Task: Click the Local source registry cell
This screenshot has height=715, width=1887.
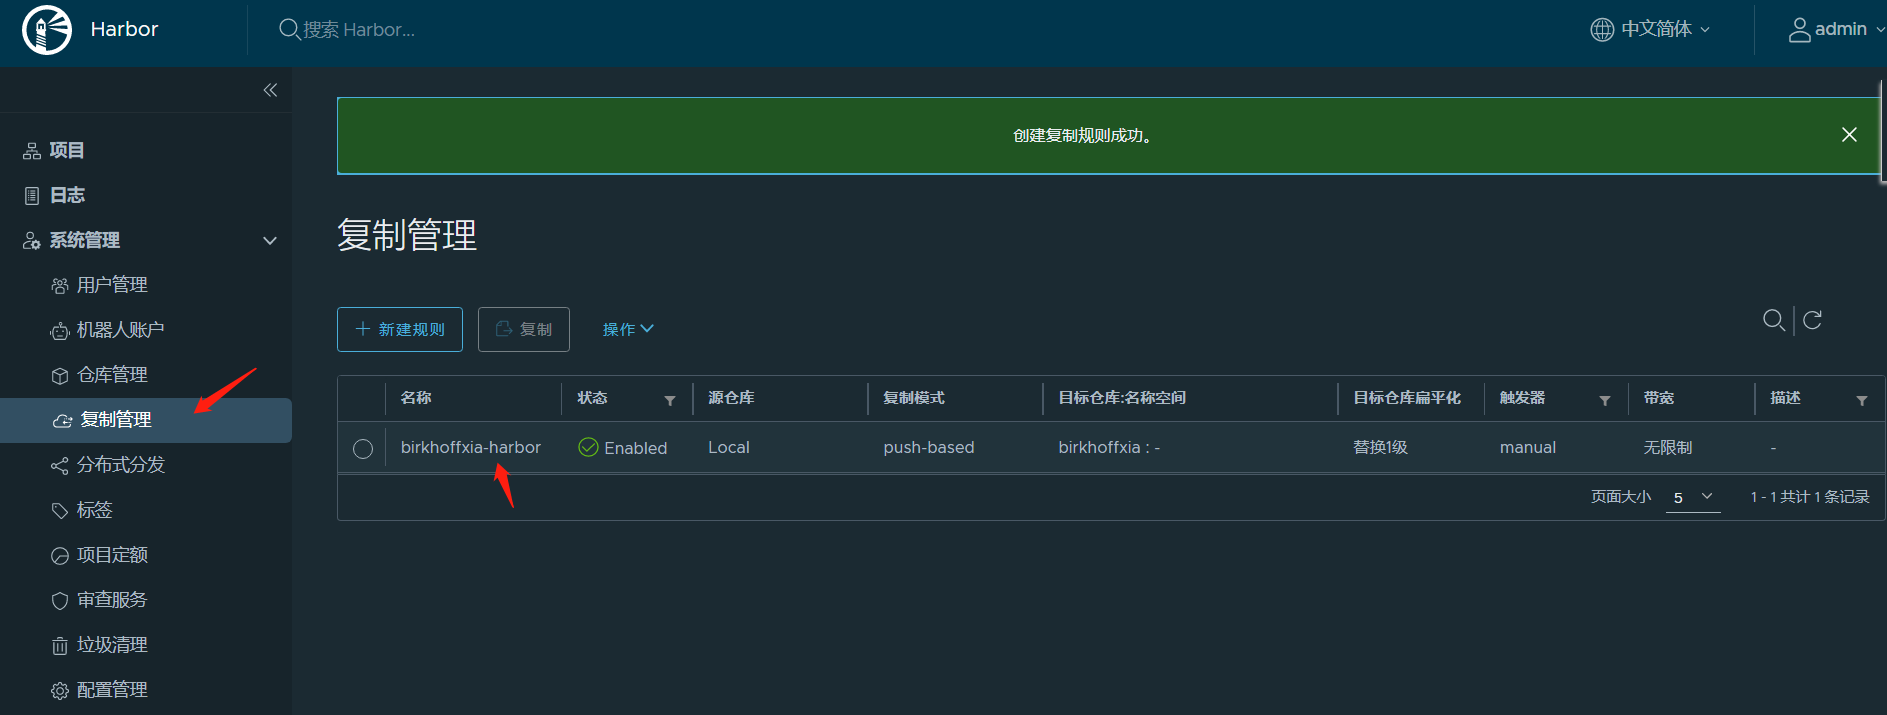Action: click(x=728, y=447)
